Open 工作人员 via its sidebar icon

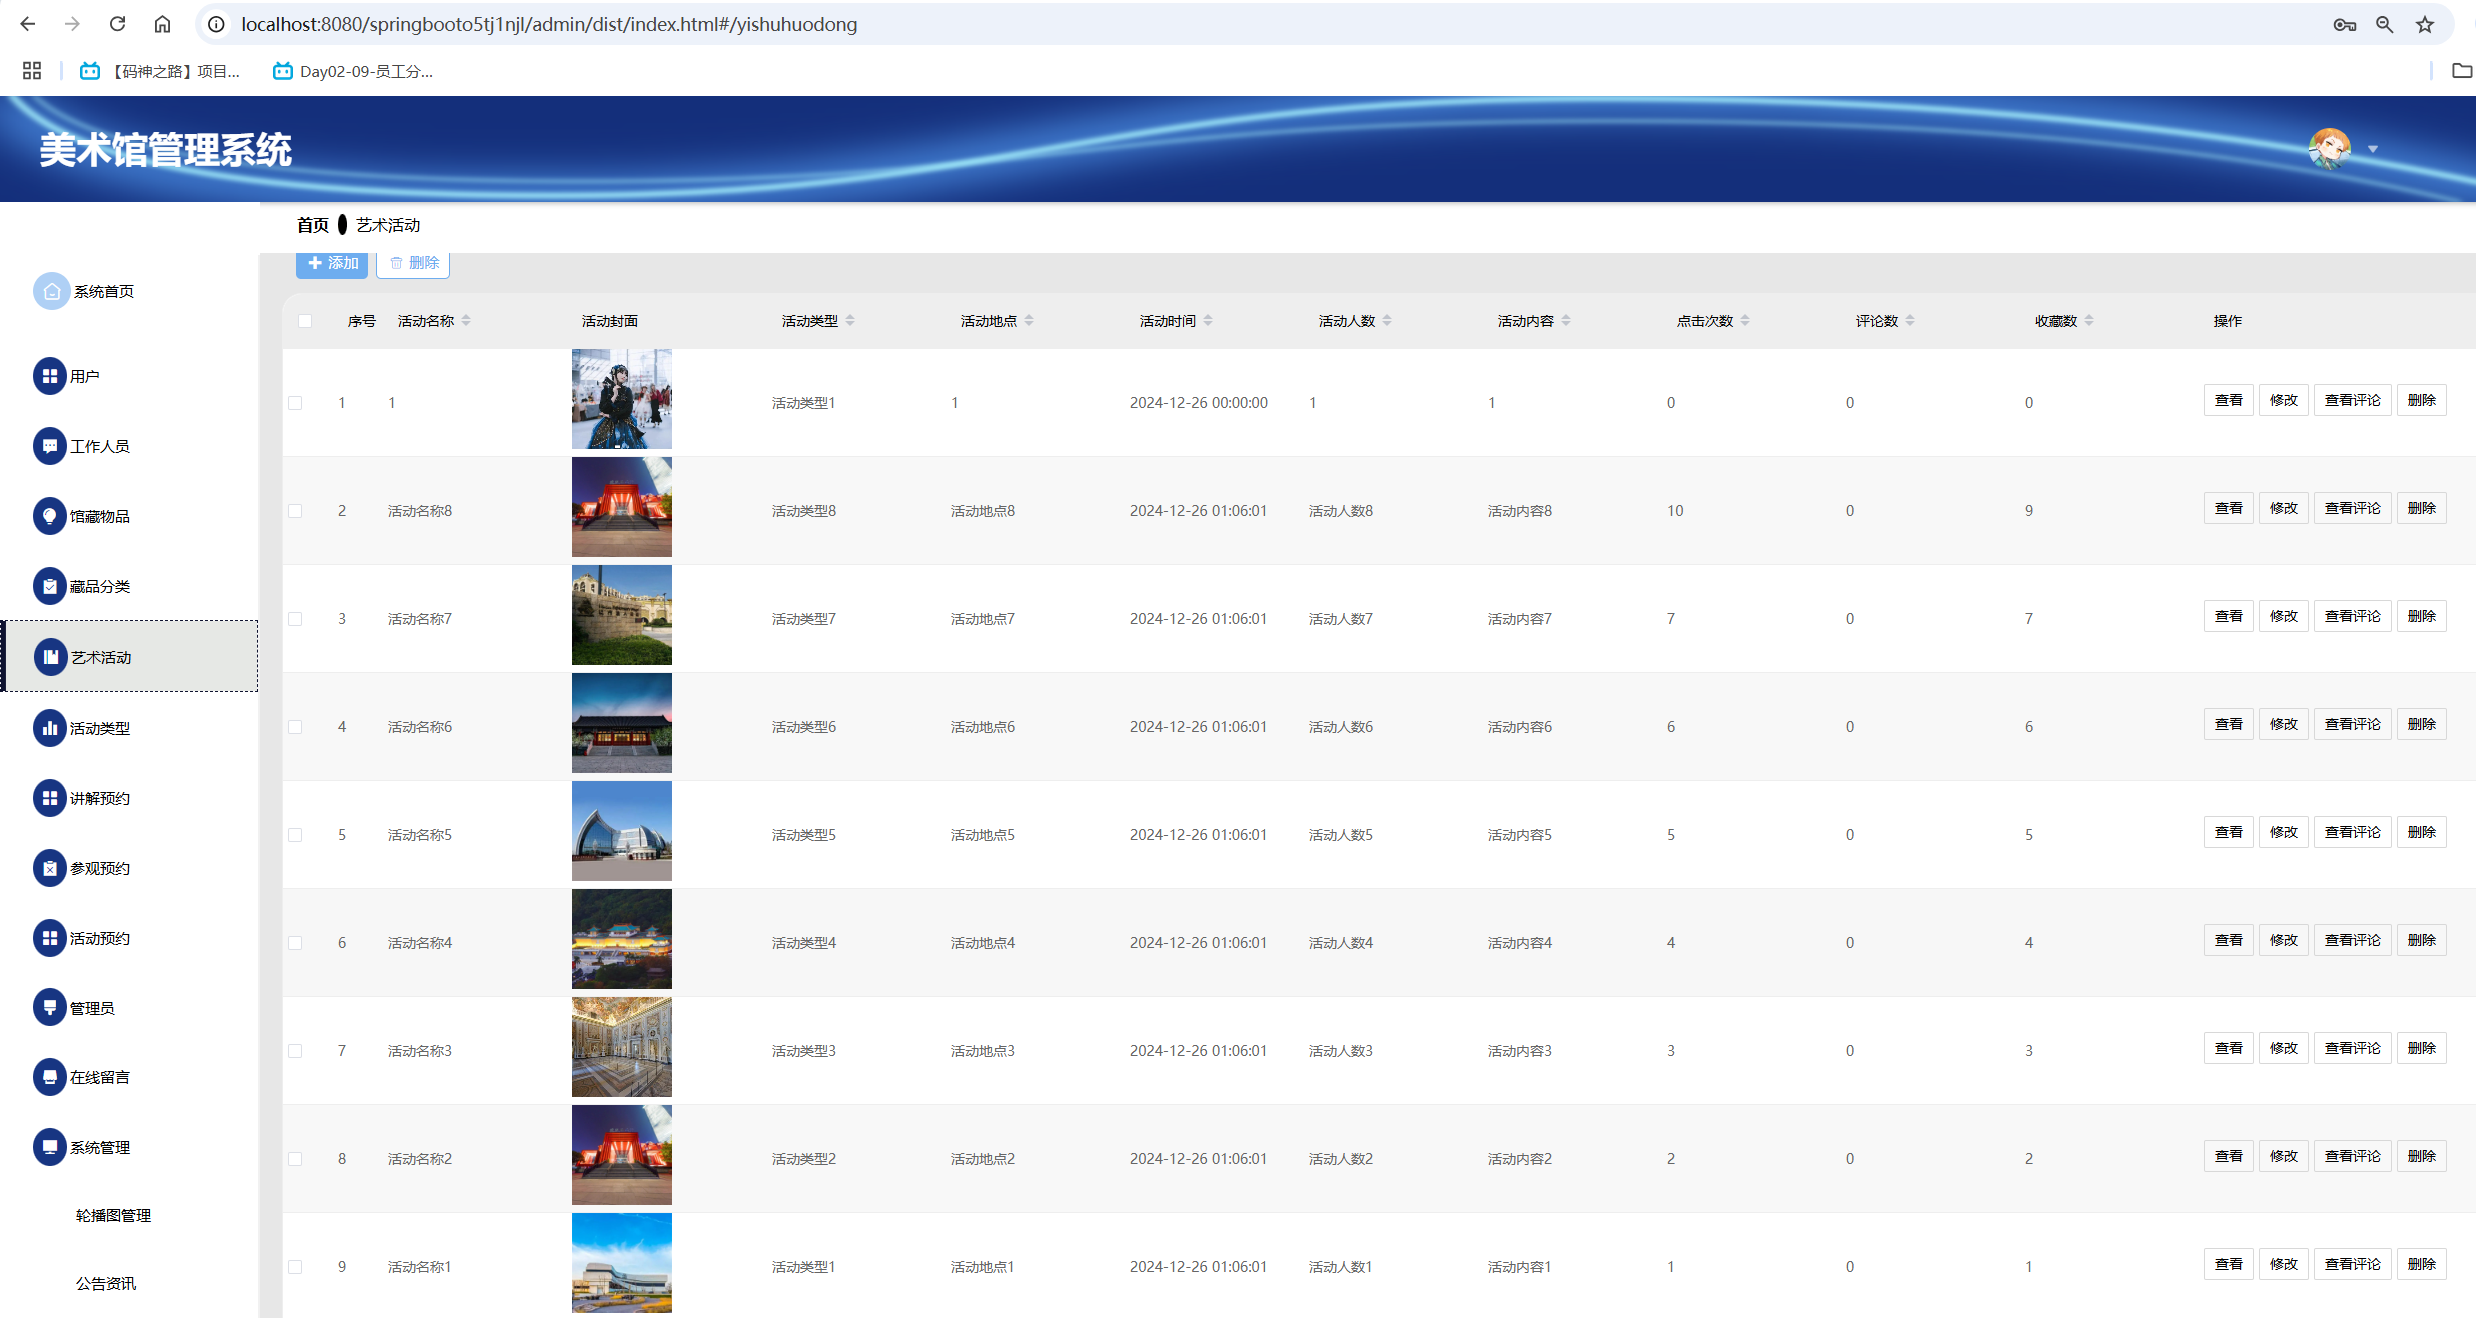coord(49,446)
